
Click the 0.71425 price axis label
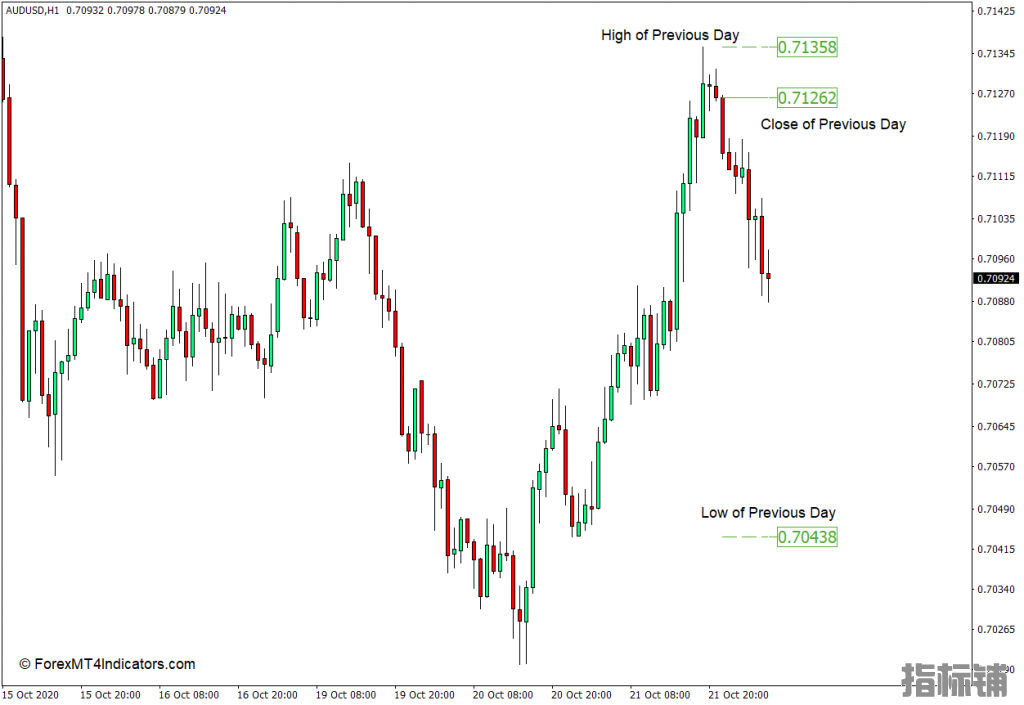(x=996, y=12)
